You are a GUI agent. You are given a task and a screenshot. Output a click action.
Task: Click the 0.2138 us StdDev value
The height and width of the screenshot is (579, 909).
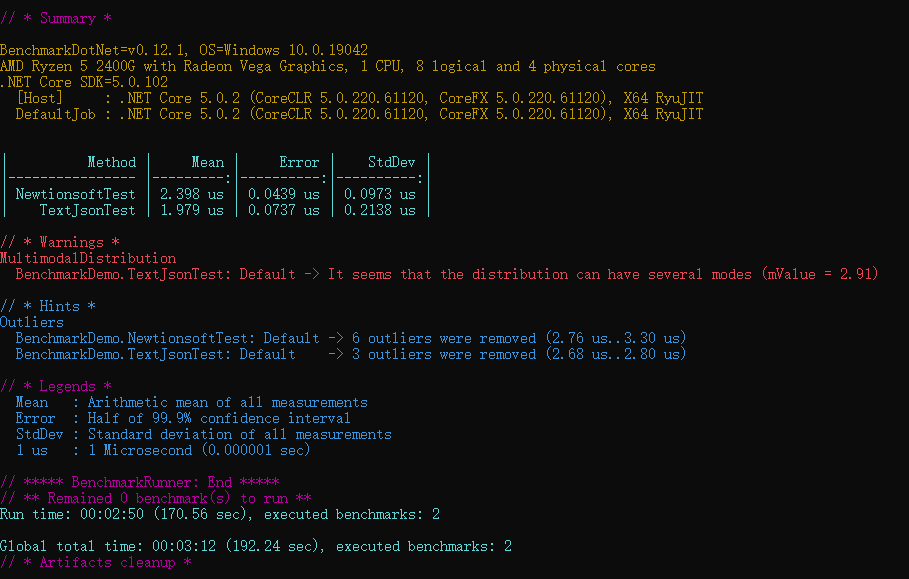point(380,210)
